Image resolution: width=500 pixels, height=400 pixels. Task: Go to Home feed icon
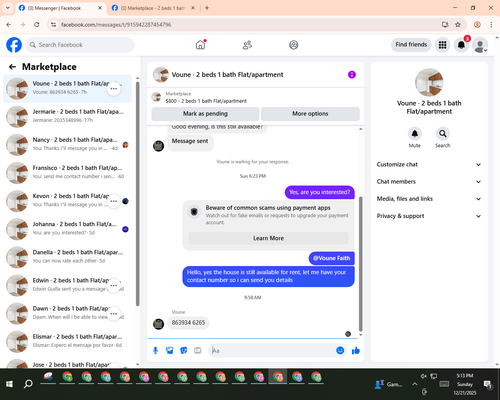click(200, 45)
